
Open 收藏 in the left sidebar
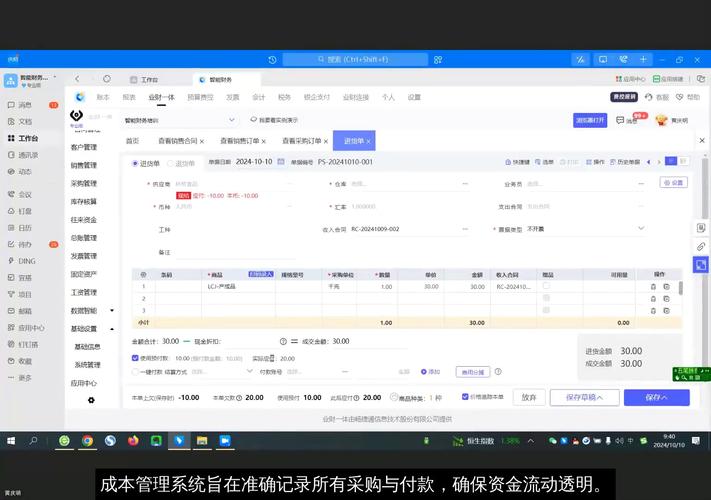coord(20,361)
